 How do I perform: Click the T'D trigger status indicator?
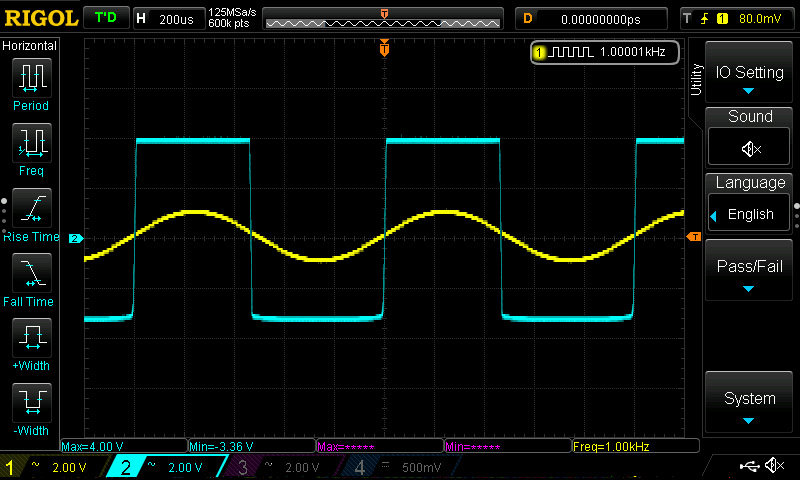[x=106, y=18]
